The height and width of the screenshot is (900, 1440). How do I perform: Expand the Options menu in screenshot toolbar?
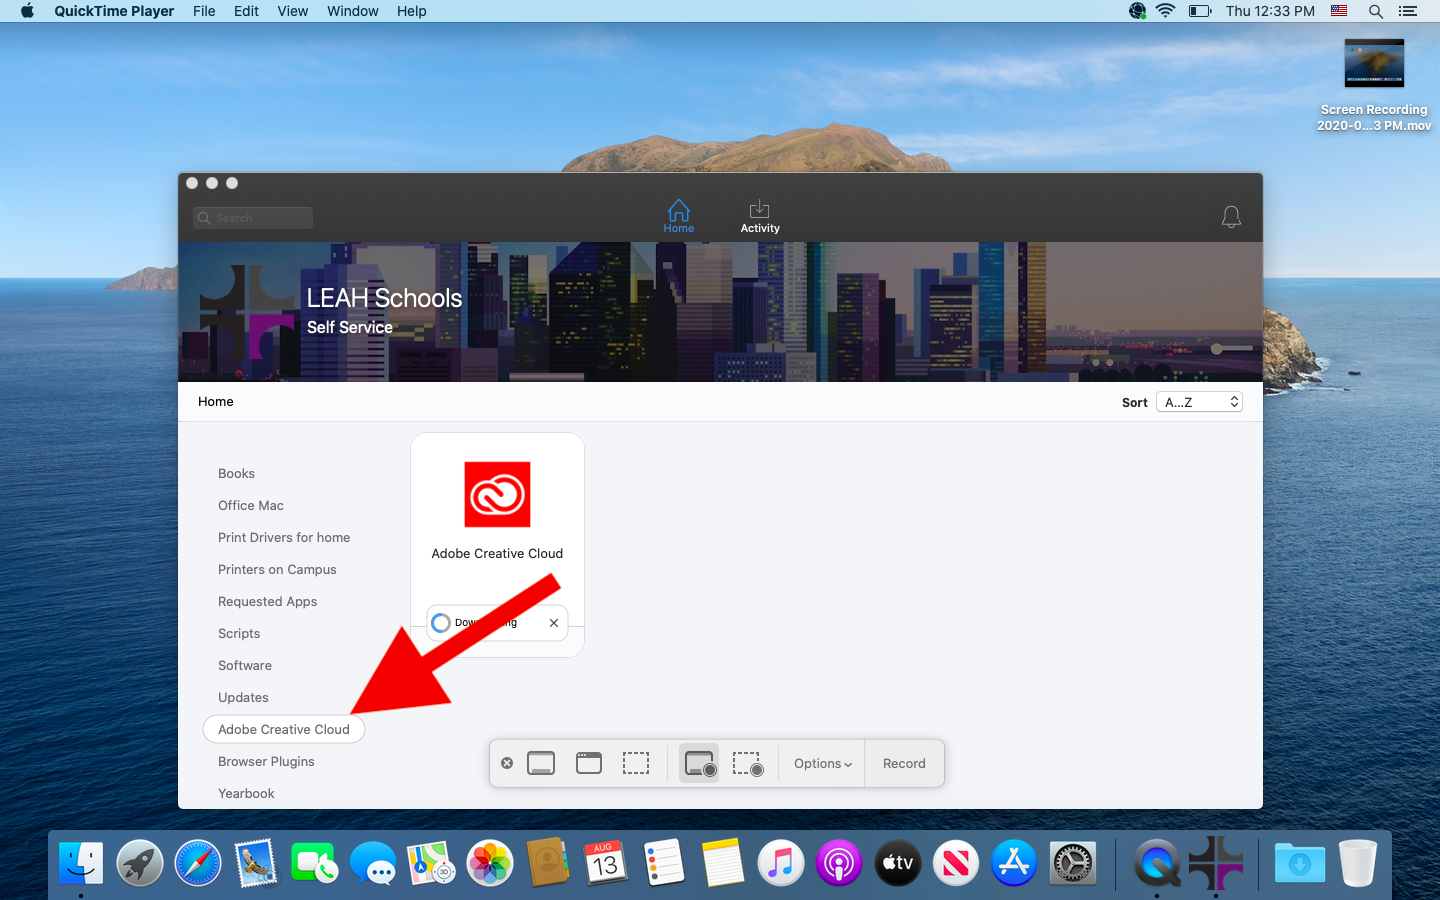[x=823, y=764]
